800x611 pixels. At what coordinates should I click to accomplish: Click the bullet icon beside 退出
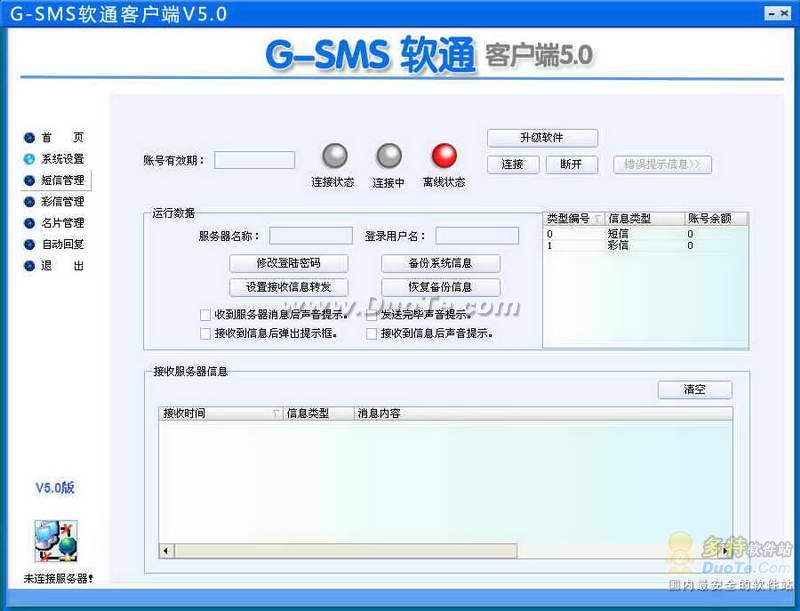tap(29, 266)
